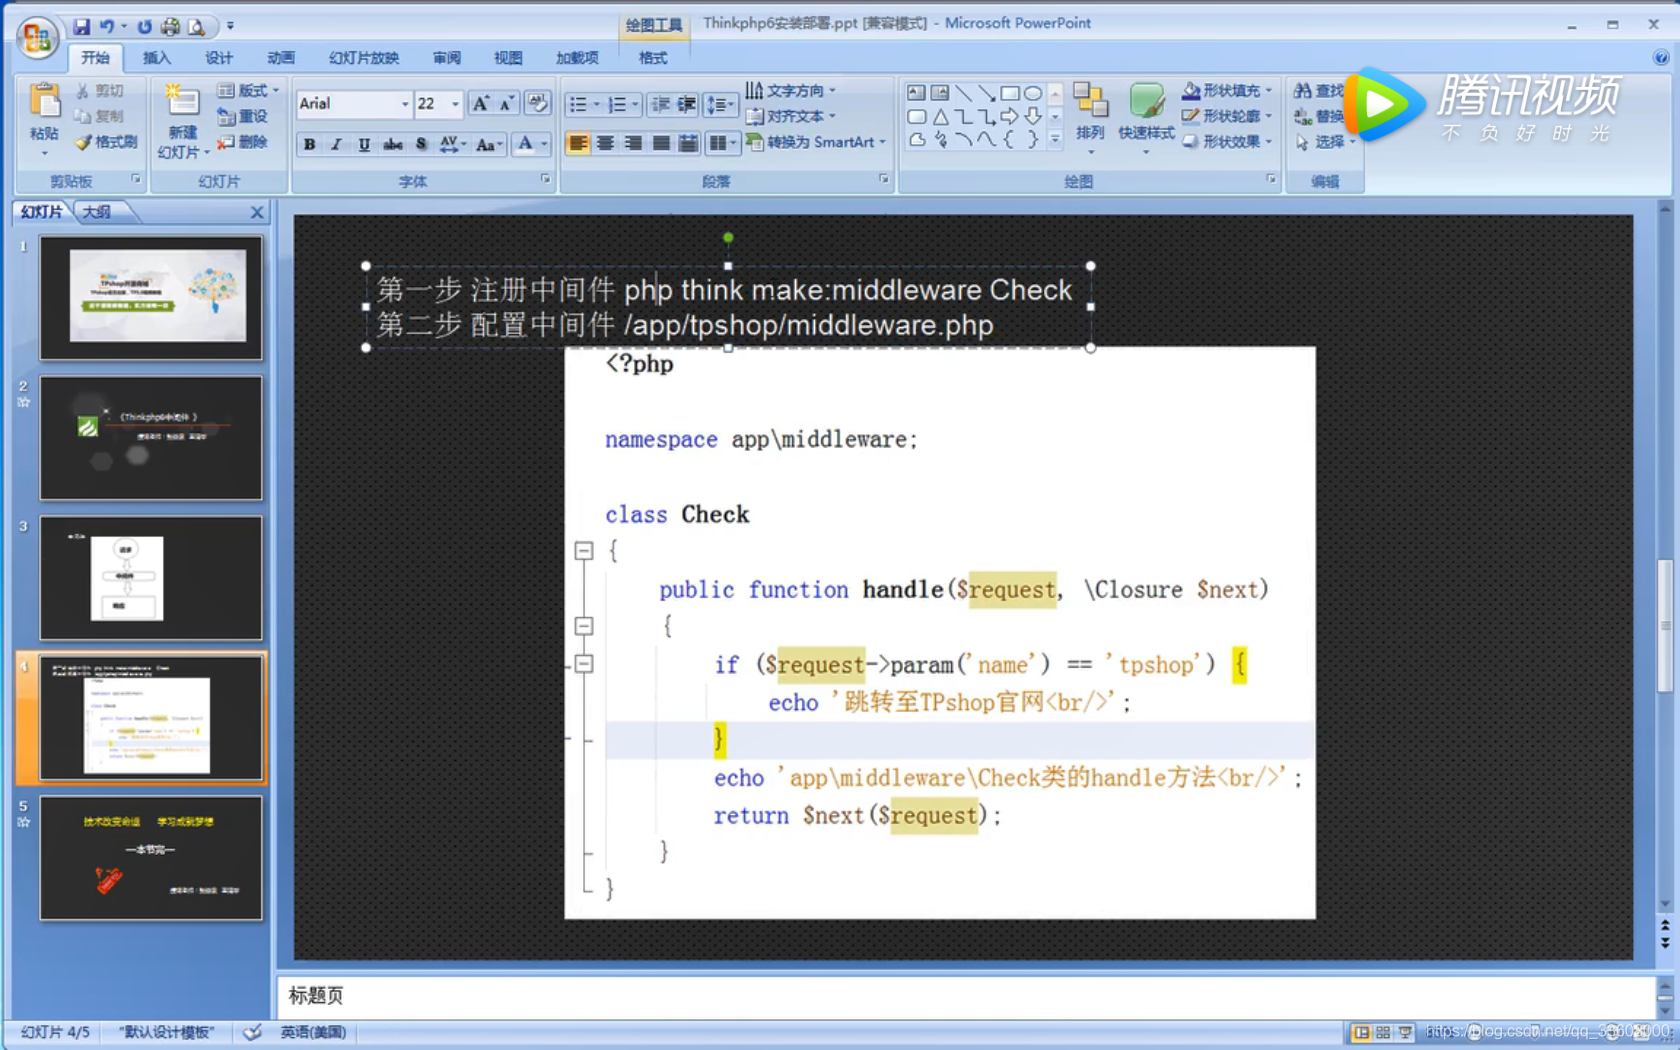
Task: Save the presentation from quick access toolbar
Action: (81, 26)
